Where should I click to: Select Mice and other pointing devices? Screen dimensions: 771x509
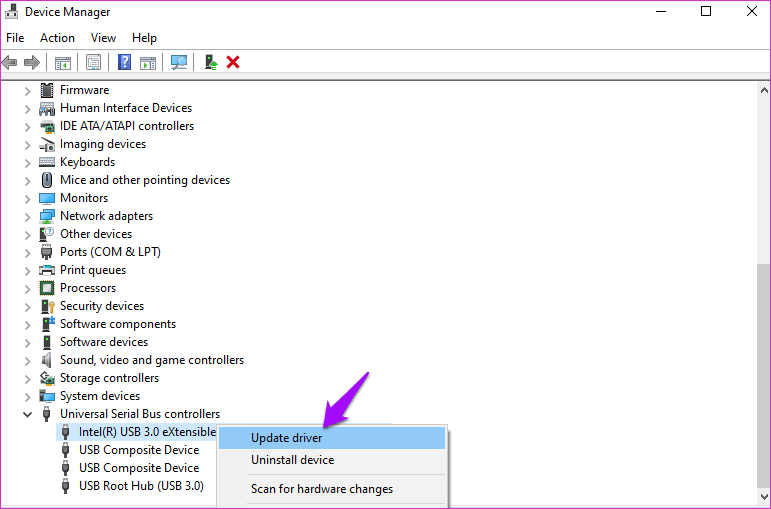click(144, 180)
